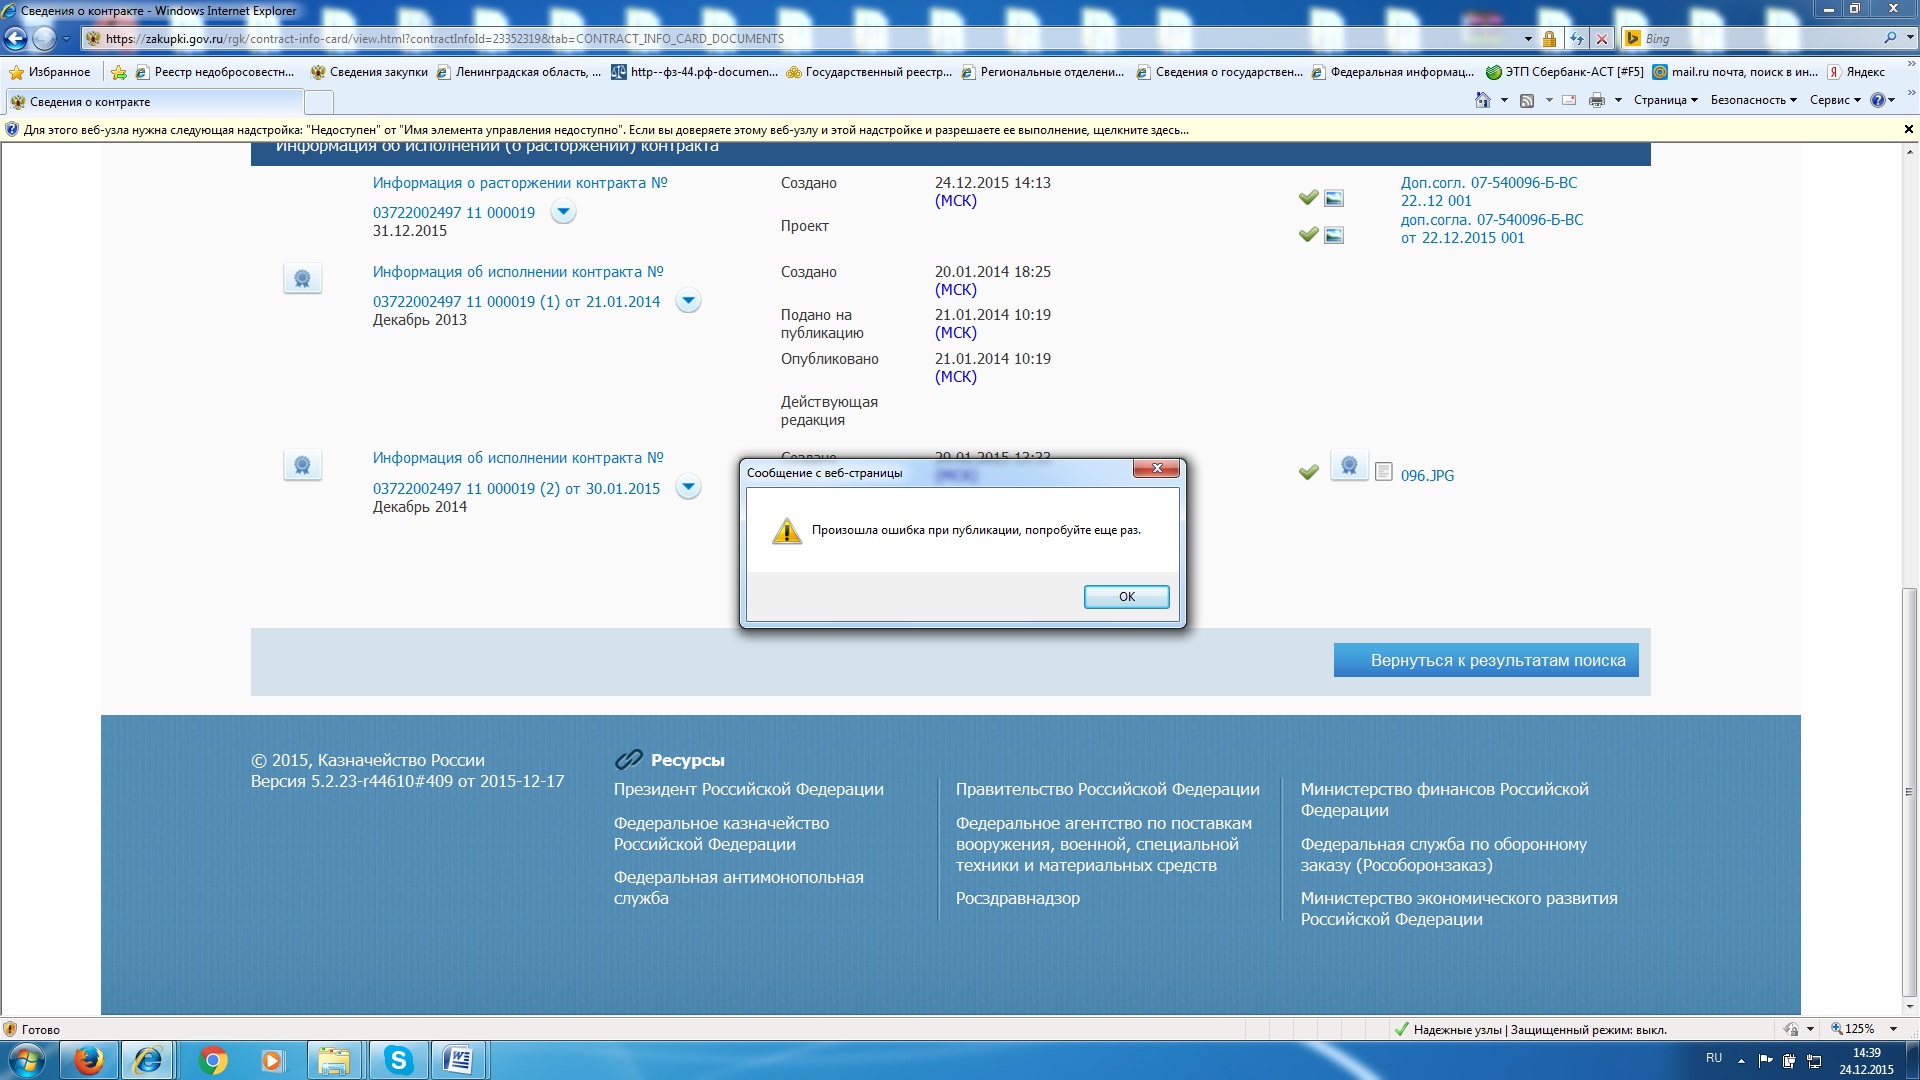Click image icon beside Доп.согл. 22..12 001
This screenshot has height=1080, width=1920.
click(x=1334, y=198)
